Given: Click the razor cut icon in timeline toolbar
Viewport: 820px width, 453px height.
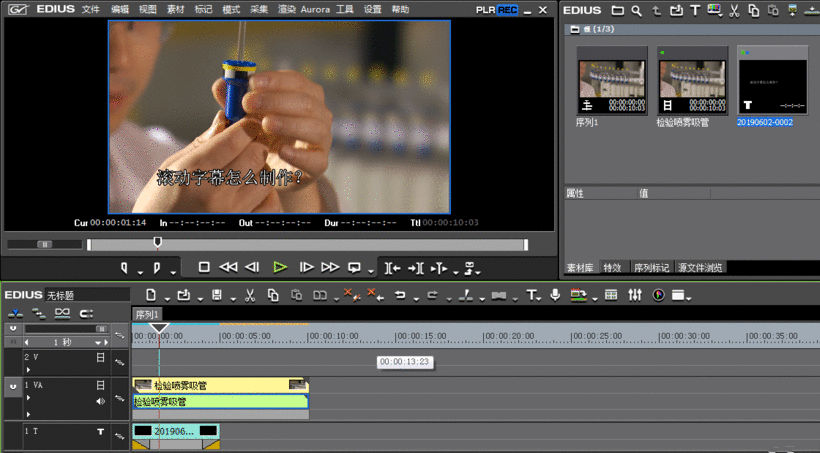Looking at the screenshot, I should coord(465,295).
